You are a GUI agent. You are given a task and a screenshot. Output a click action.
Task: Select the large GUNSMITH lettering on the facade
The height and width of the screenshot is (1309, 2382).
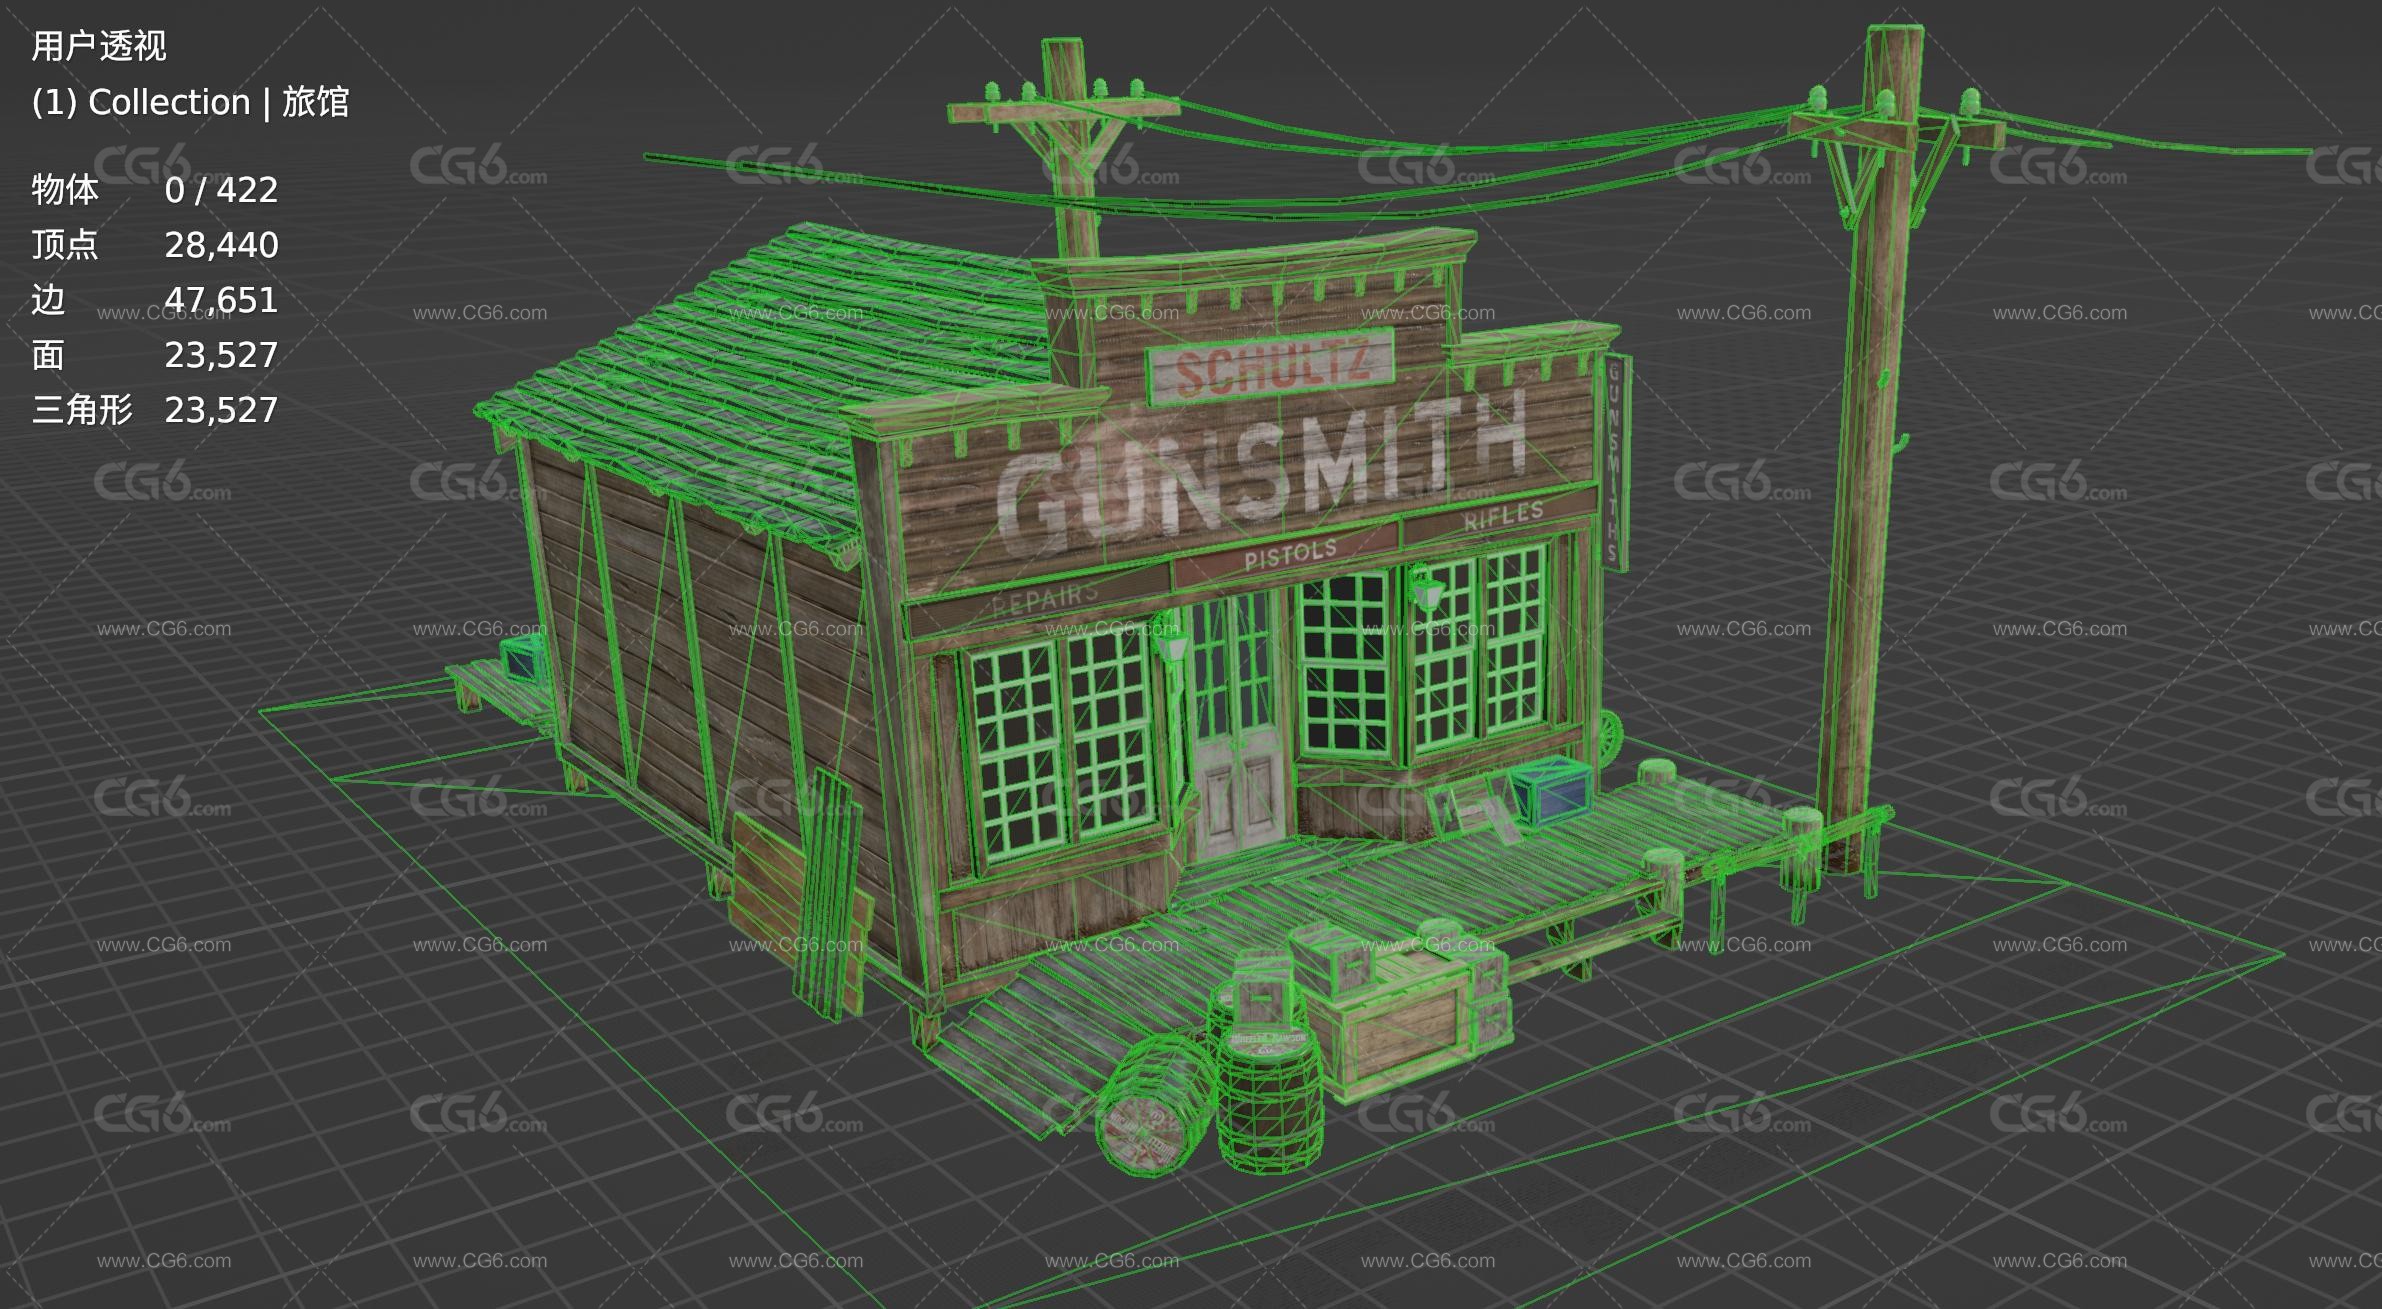pos(1262,476)
